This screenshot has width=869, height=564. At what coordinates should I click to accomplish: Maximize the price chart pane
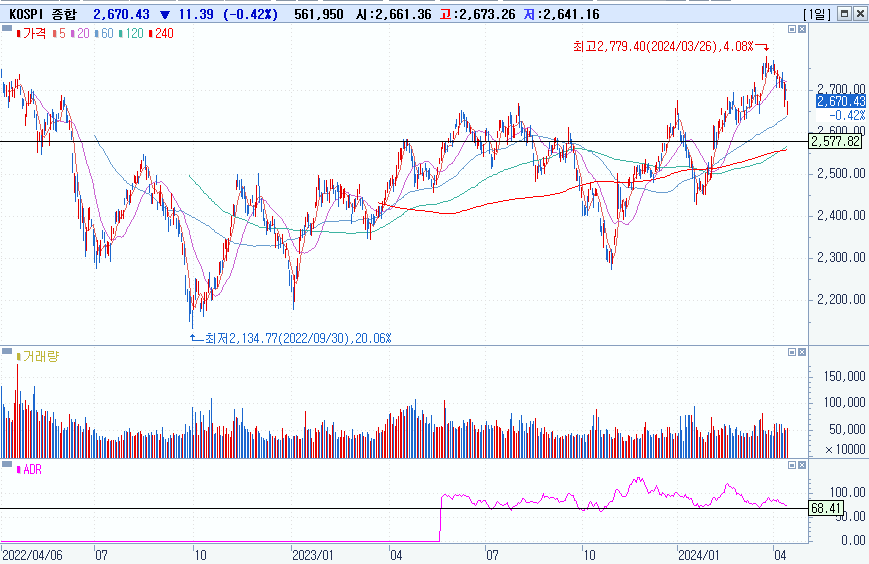coord(792,29)
